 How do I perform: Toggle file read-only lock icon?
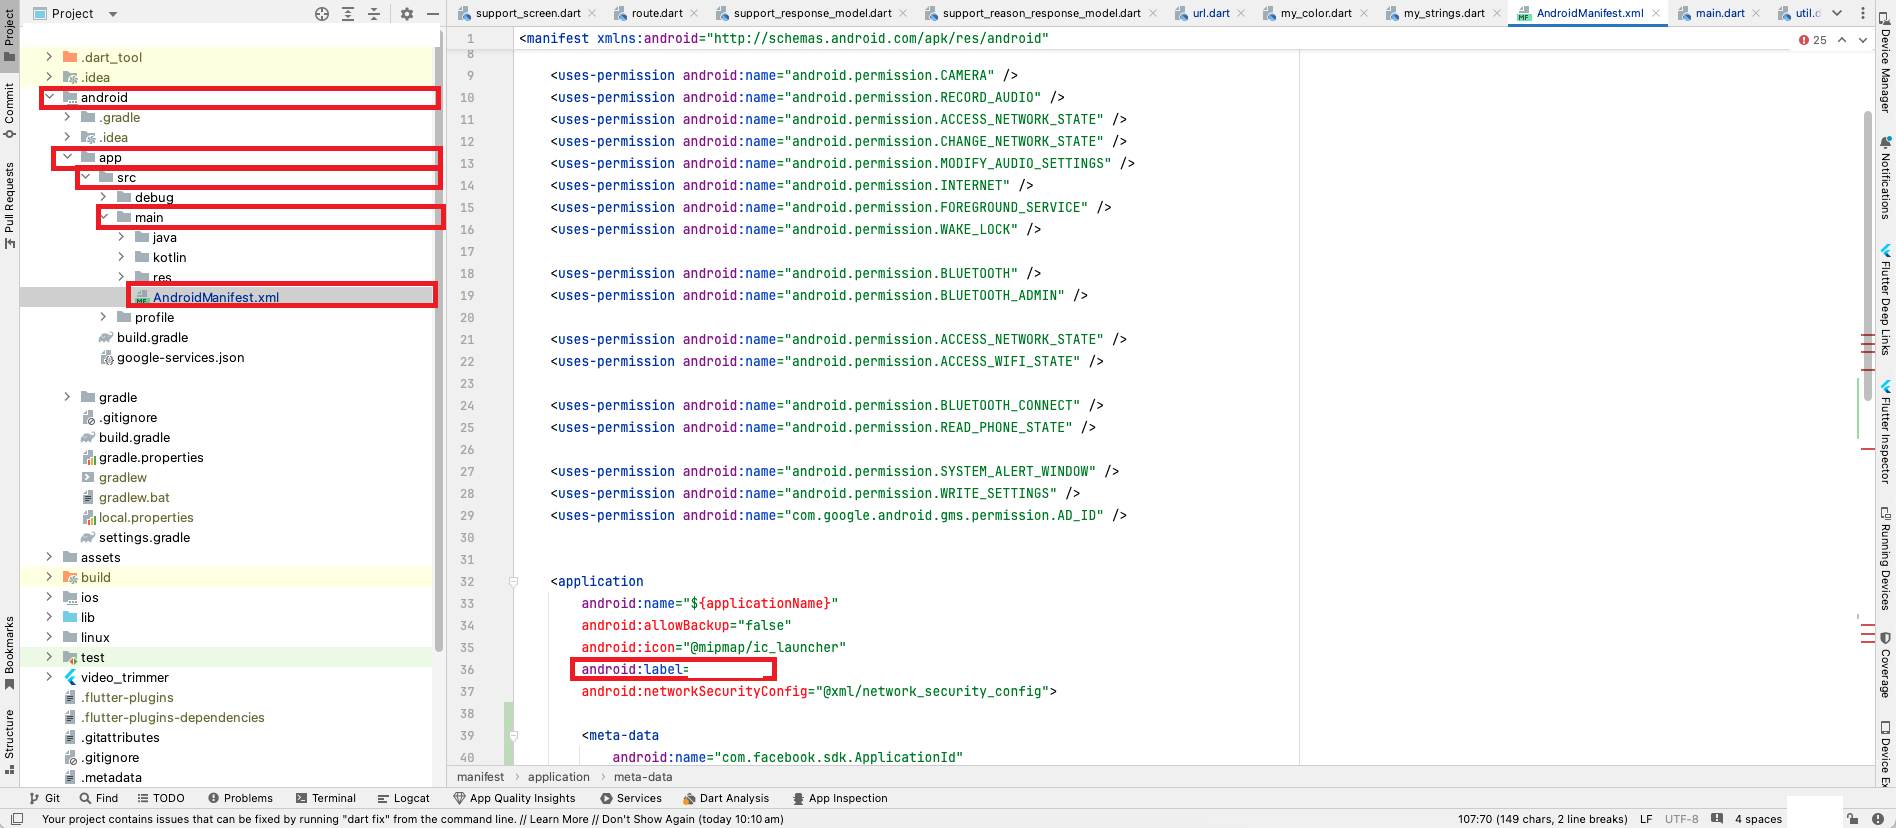(x=1852, y=819)
